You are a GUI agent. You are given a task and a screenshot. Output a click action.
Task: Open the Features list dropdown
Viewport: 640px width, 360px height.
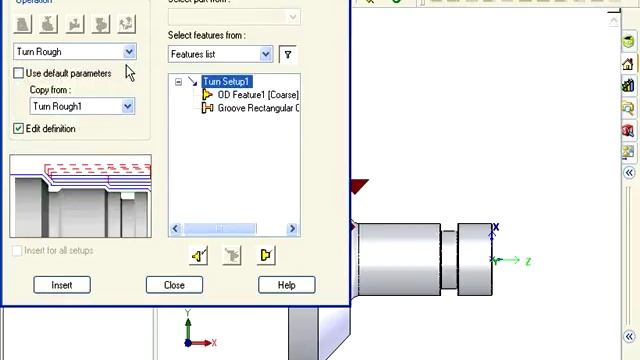(266, 54)
